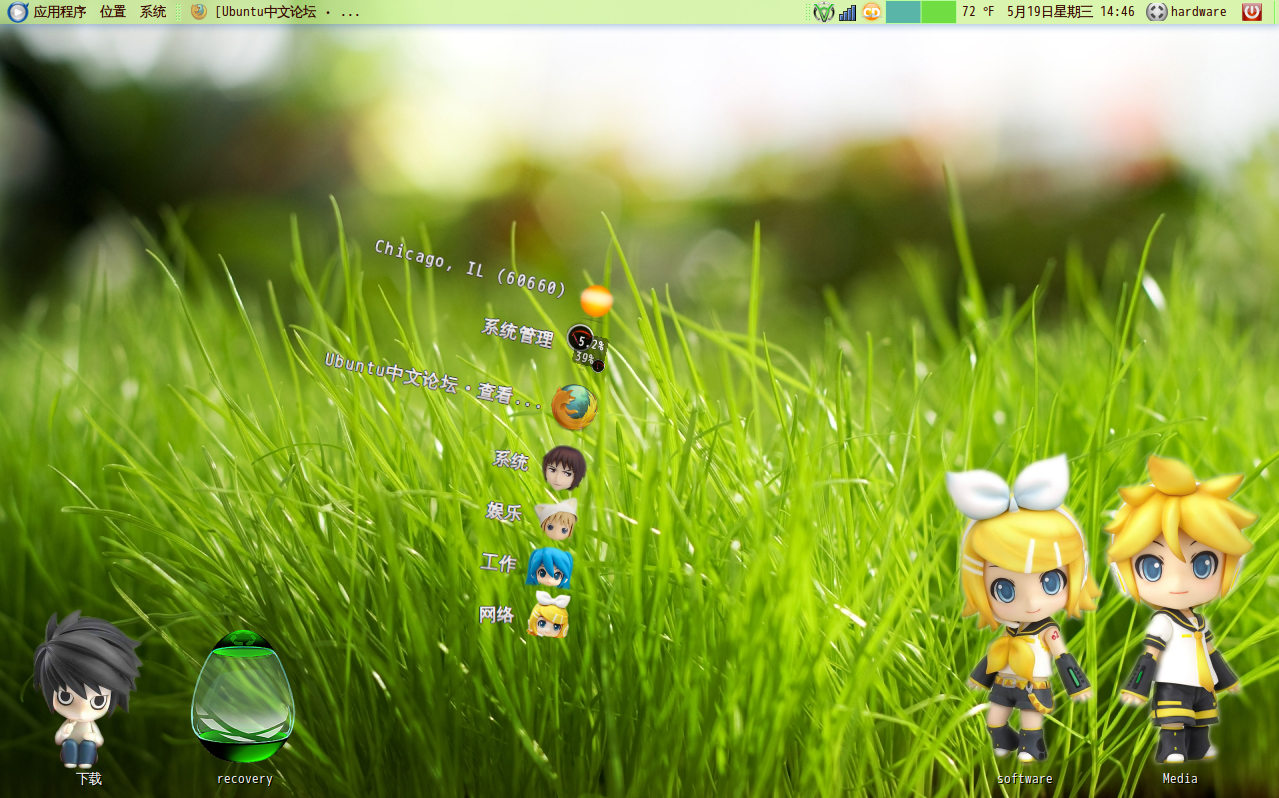This screenshot has height=798, width=1279.
Task: Click the Chicago, IL (60660) weather label
Action: click(471, 268)
